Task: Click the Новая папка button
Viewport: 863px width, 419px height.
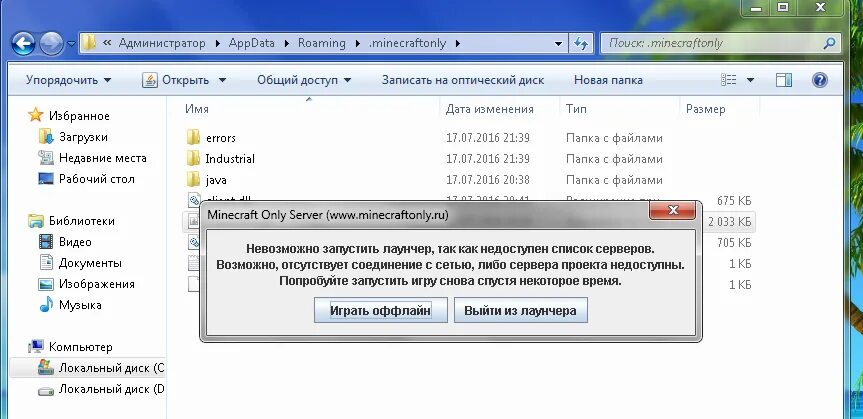Action: click(608, 80)
